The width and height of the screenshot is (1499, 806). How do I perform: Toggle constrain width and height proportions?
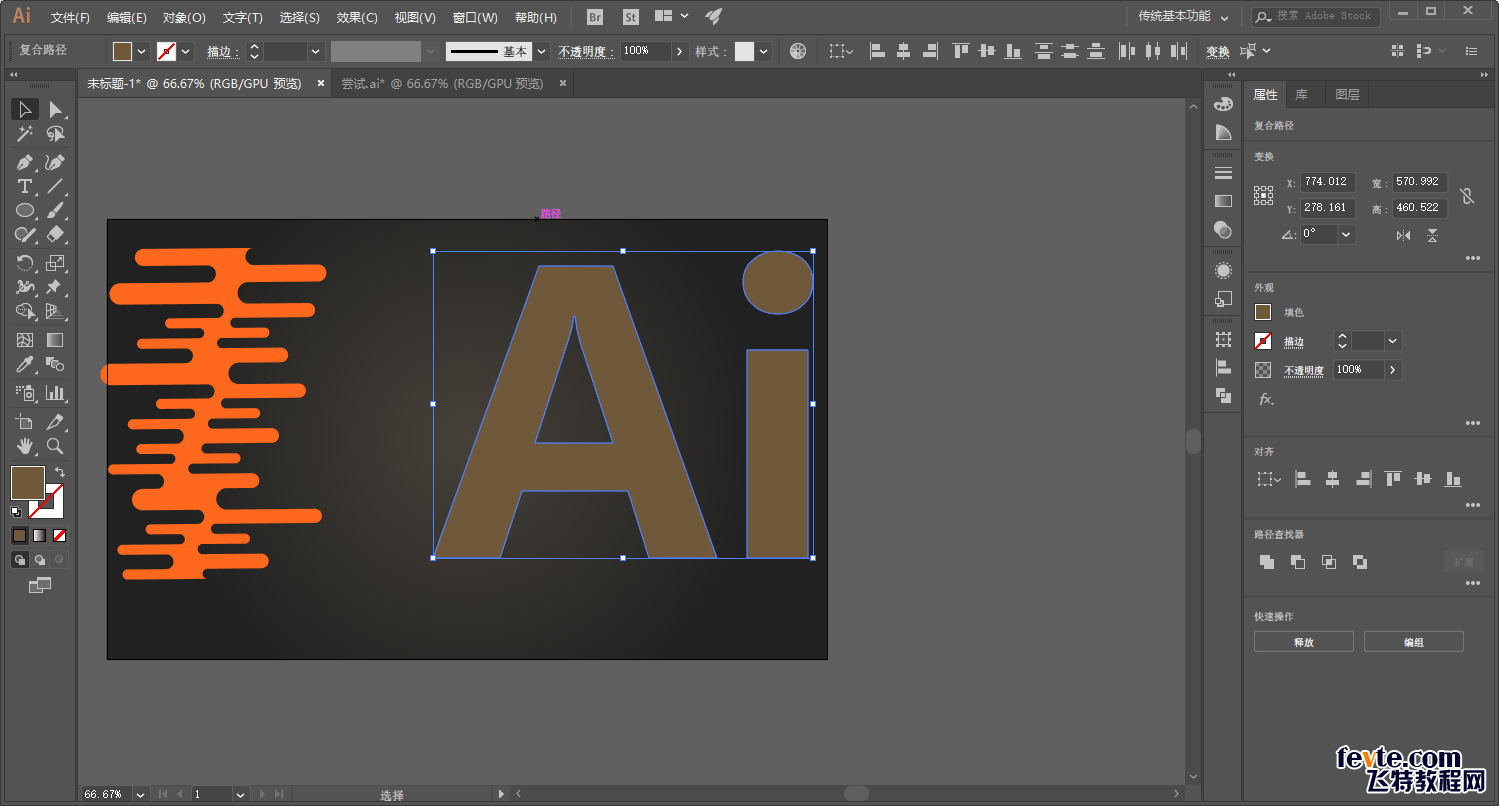1467,196
